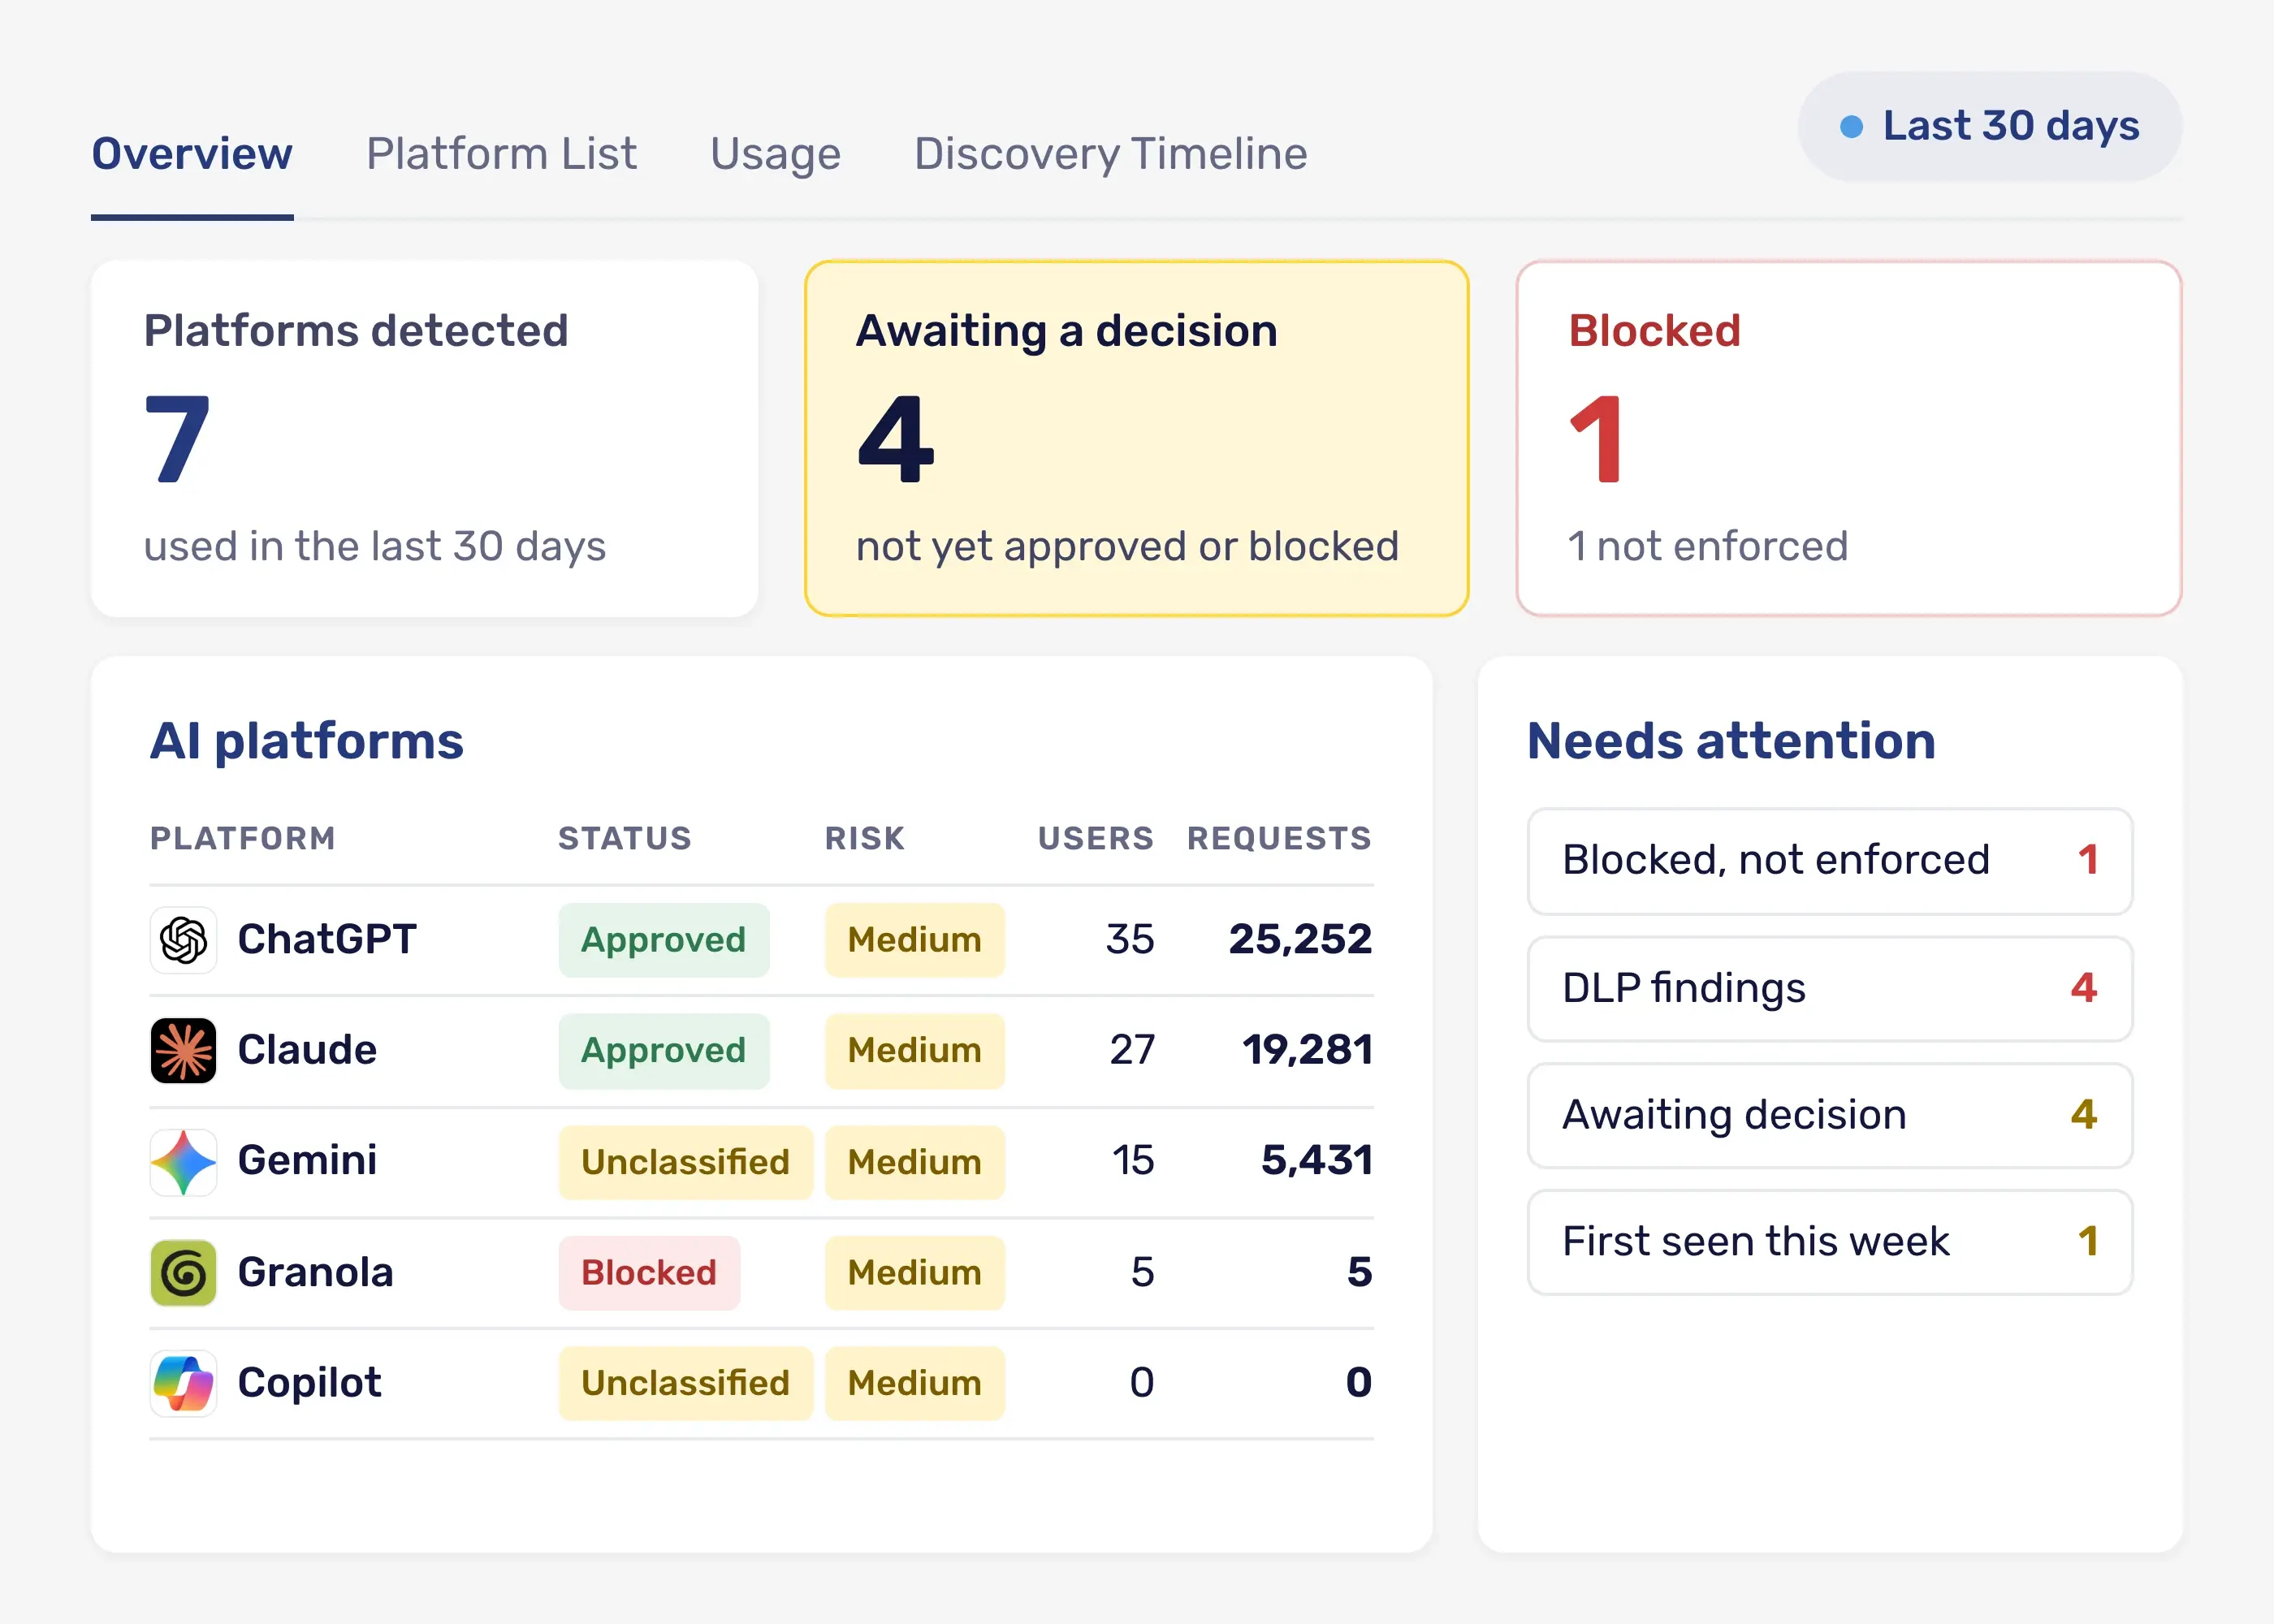Click the Medium risk badge for Claude
Viewport: 2274px width, 1624px height.
(x=914, y=1051)
